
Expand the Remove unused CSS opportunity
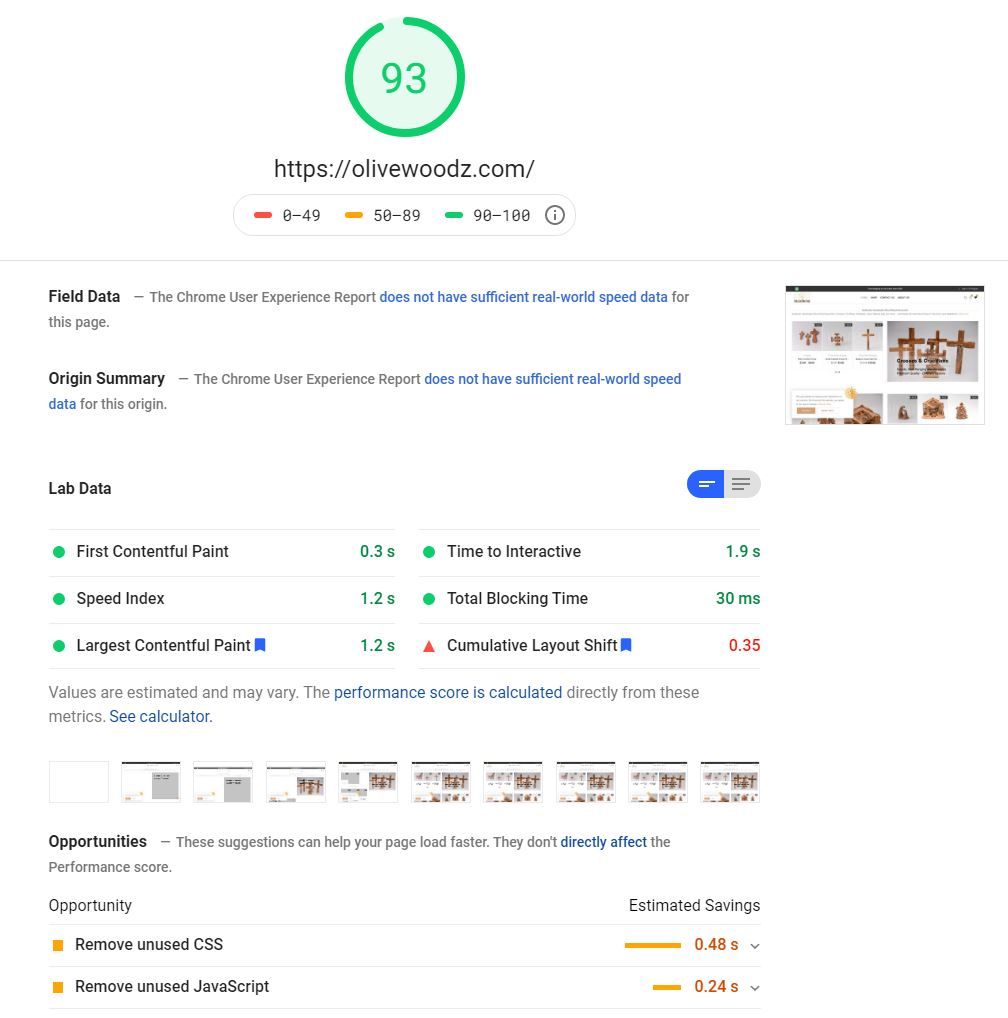755,944
